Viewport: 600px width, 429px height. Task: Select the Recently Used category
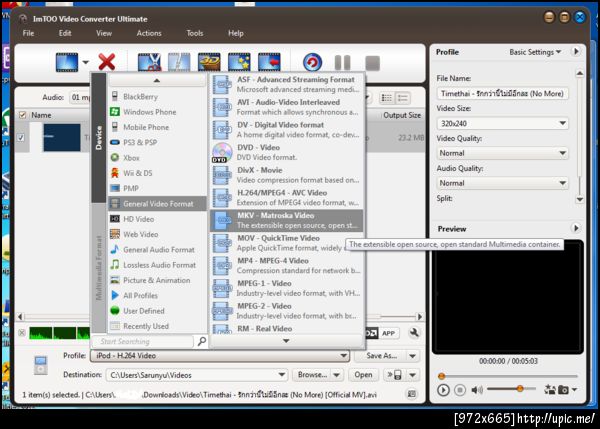[157, 326]
